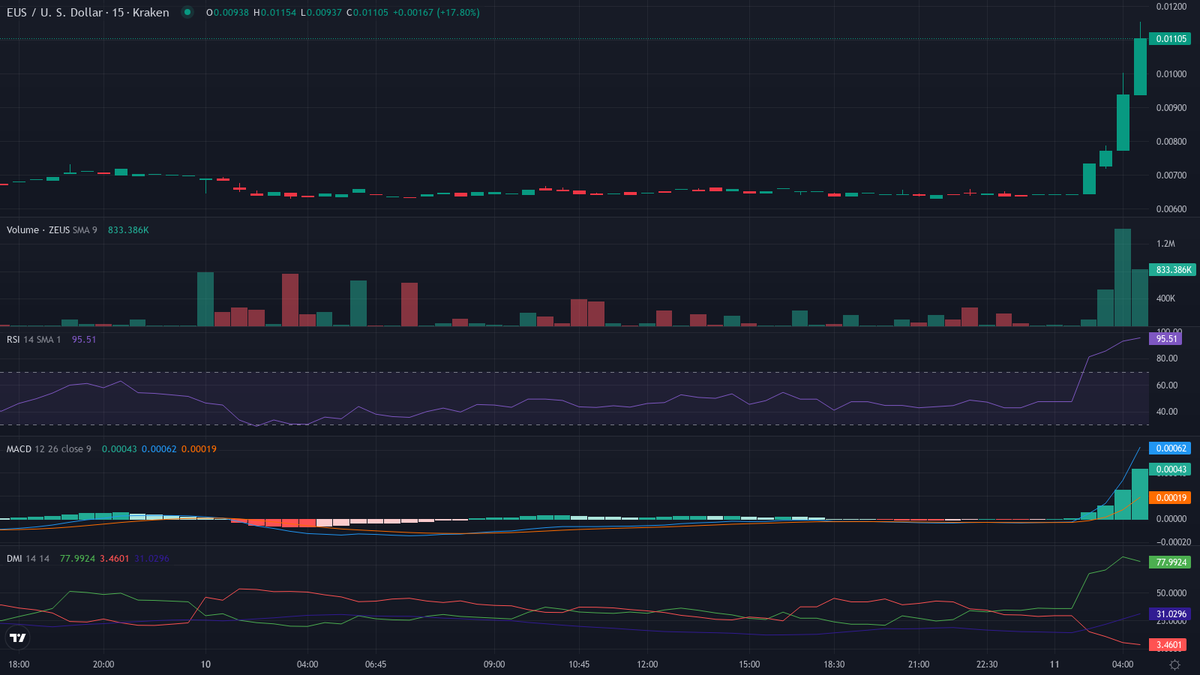
Task: Click the red DMI tag 3.4601
Action: point(1168,645)
